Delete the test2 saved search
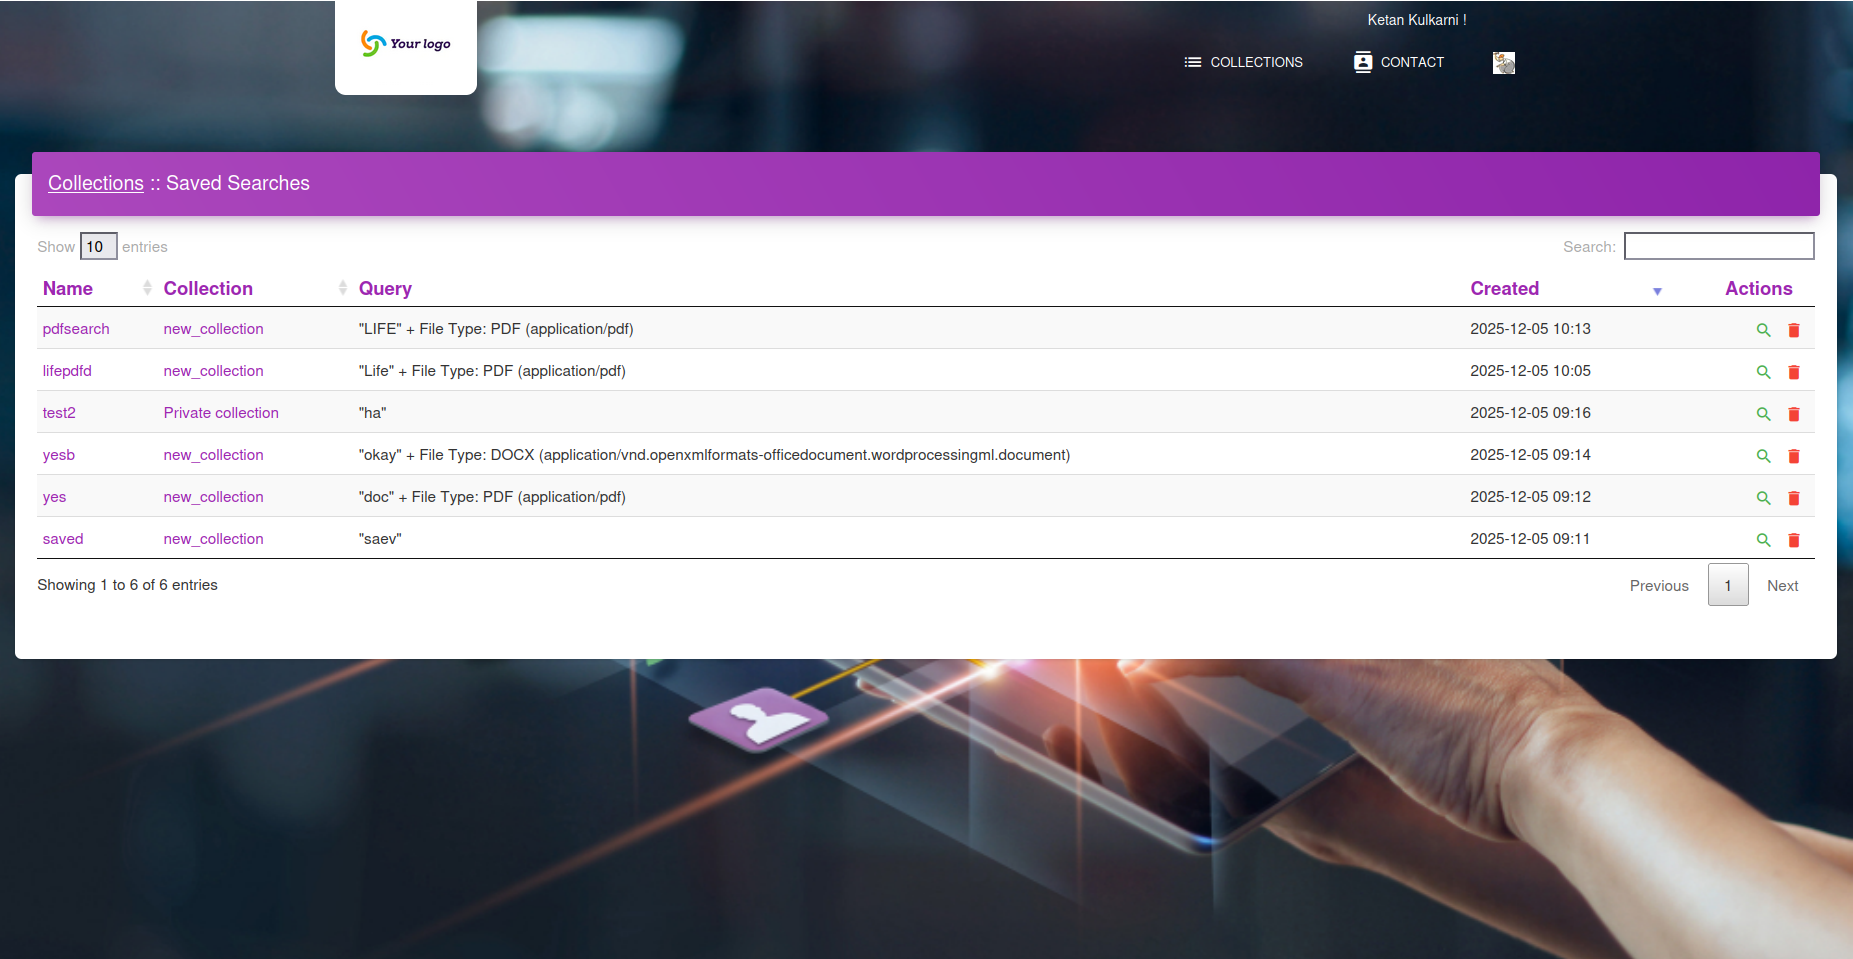 pyautogui.click(x=1793, y=414)
